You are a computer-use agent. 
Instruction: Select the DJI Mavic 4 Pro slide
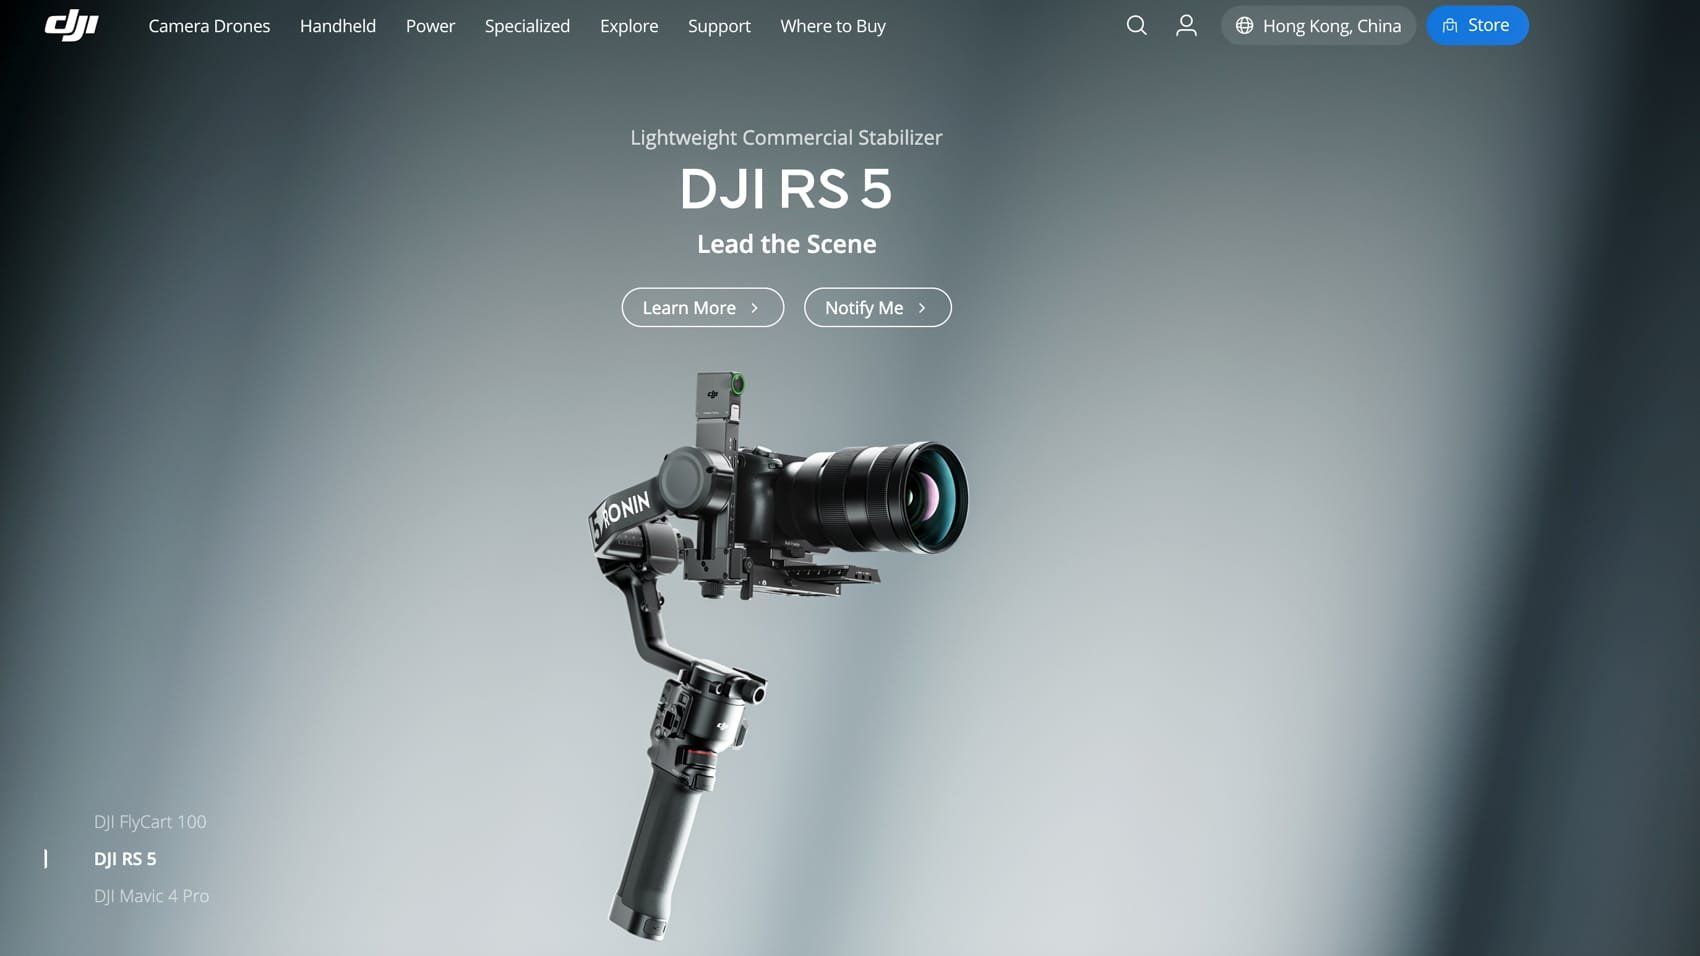pos(151,895)
